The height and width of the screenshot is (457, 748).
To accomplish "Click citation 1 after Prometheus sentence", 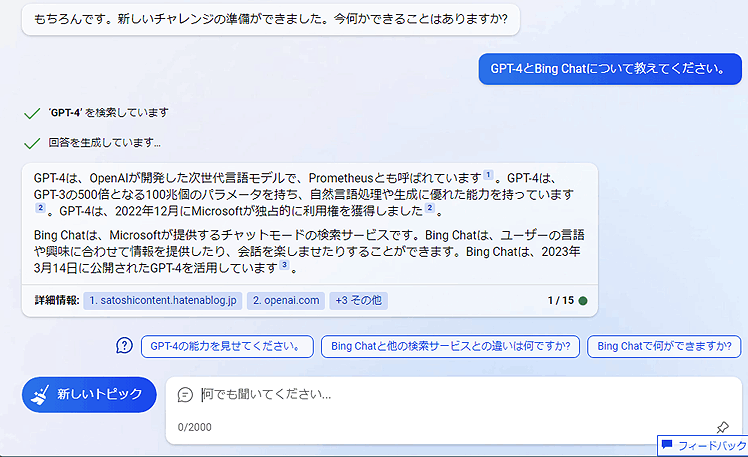I will point(488,174).
